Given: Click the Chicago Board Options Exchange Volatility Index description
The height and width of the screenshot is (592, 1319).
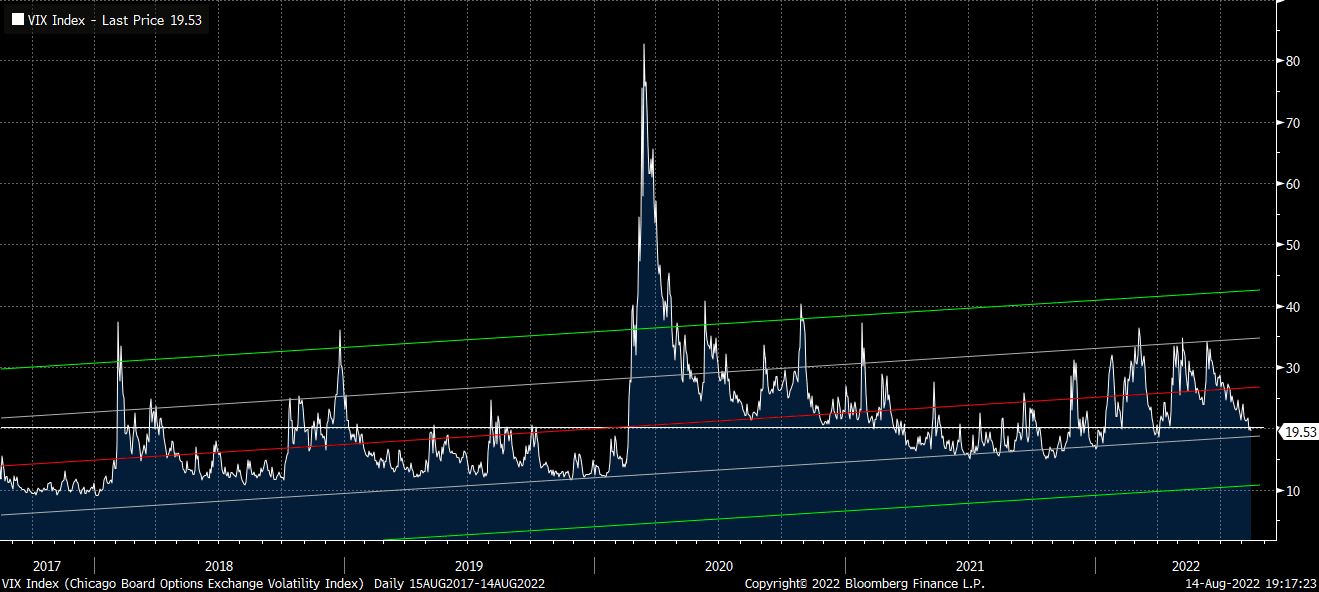Looking at the screenshot, I should point(213,583).
